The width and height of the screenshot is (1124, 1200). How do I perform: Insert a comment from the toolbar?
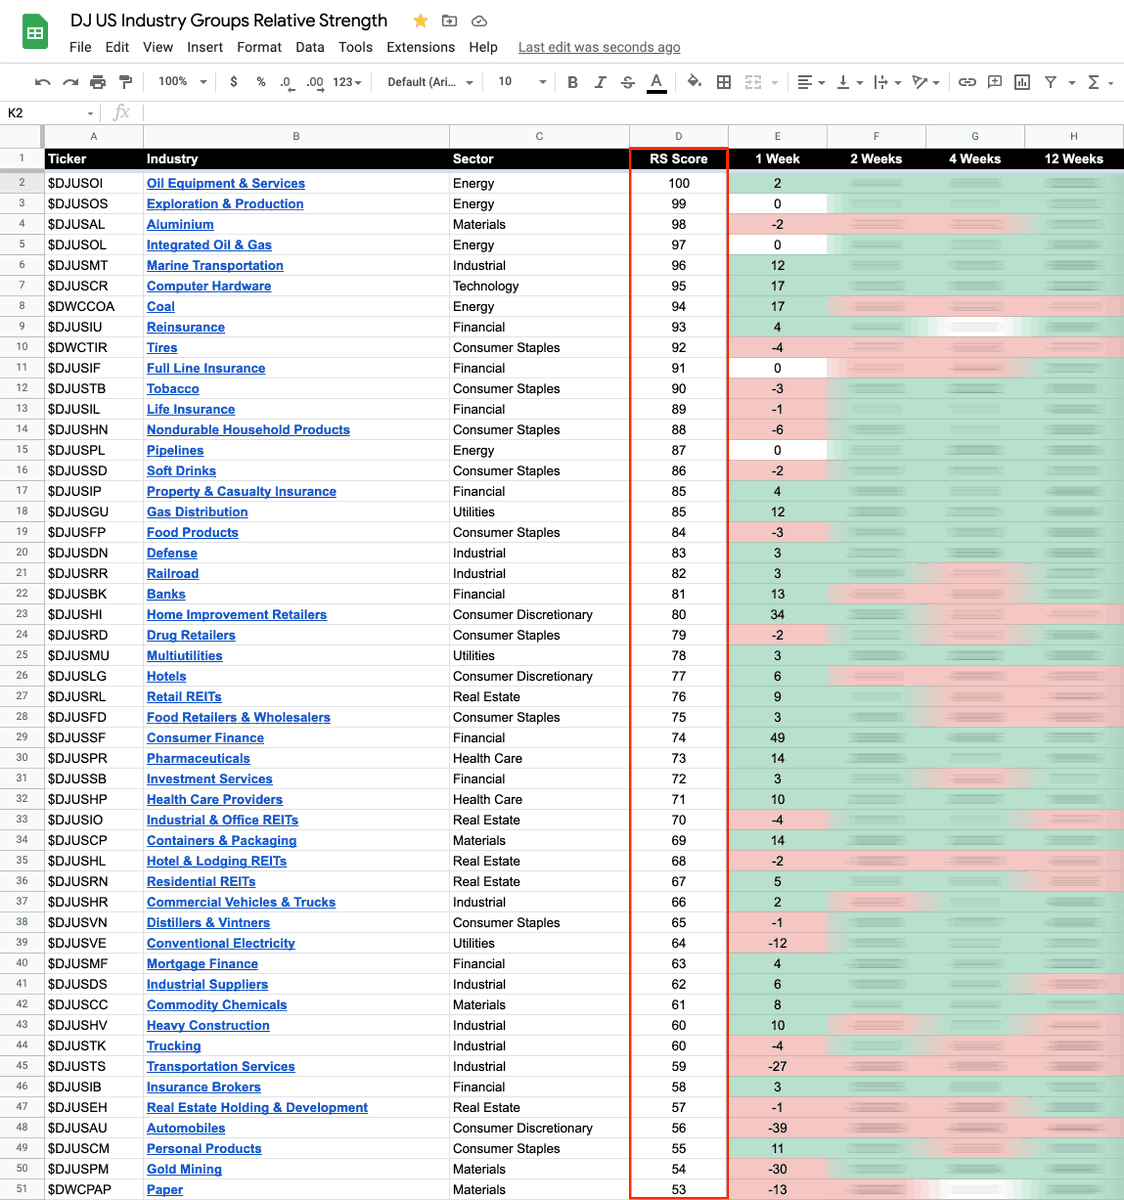(994, 82)
